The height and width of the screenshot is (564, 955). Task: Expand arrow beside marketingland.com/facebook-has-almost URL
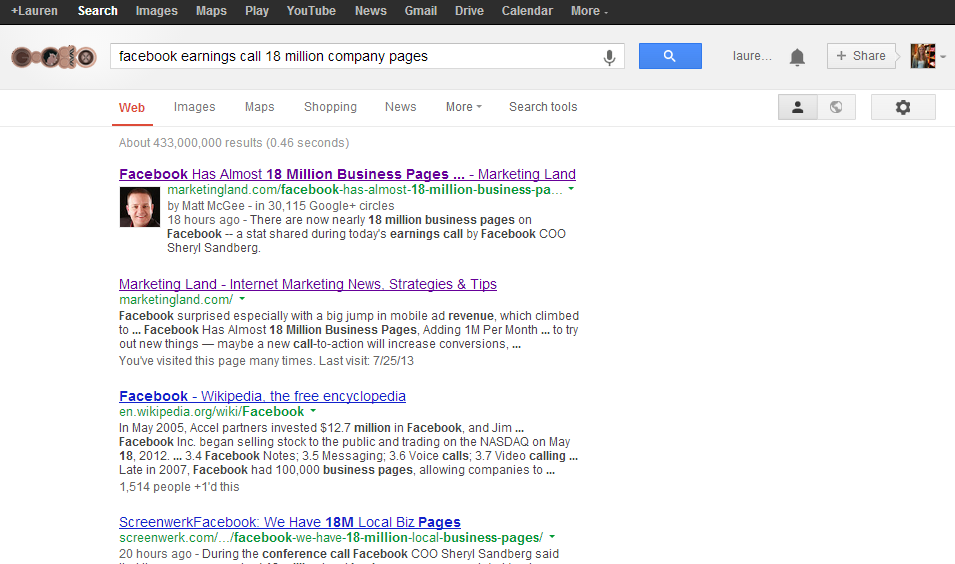point(571,189)
